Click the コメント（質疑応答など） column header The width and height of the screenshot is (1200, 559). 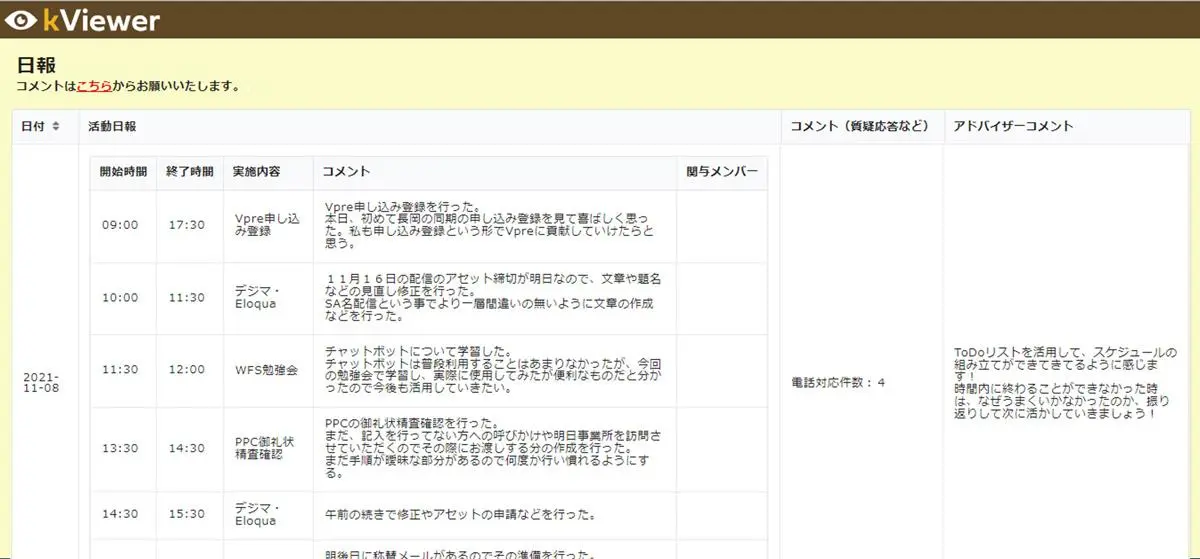click(859, 127)
